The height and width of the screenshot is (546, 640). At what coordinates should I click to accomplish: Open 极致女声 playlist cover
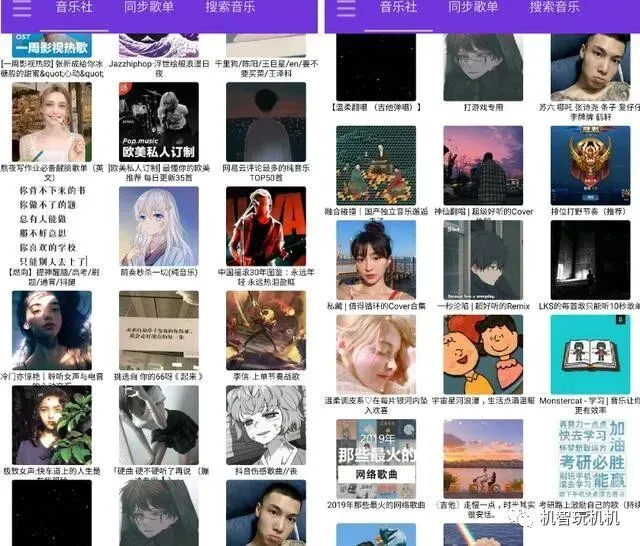pyautogui.click(x=52, y=425)
